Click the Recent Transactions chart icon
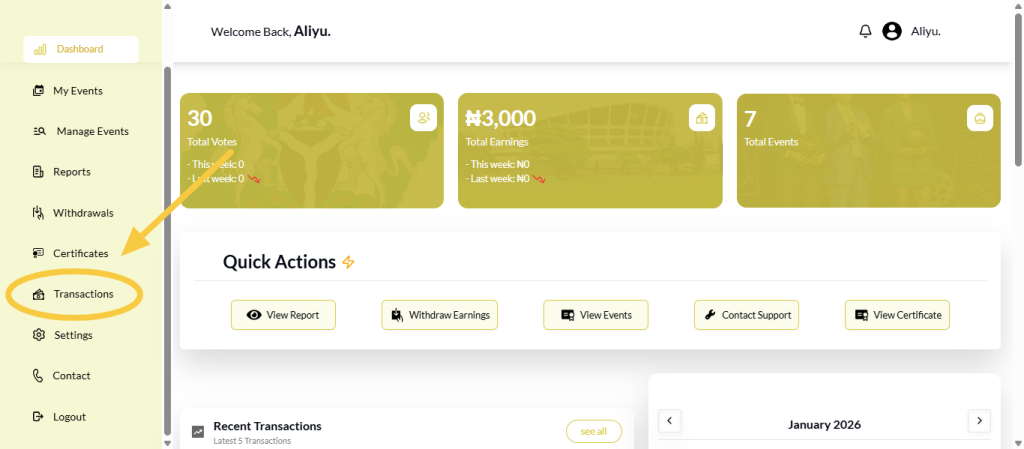 tap(198, 432)
